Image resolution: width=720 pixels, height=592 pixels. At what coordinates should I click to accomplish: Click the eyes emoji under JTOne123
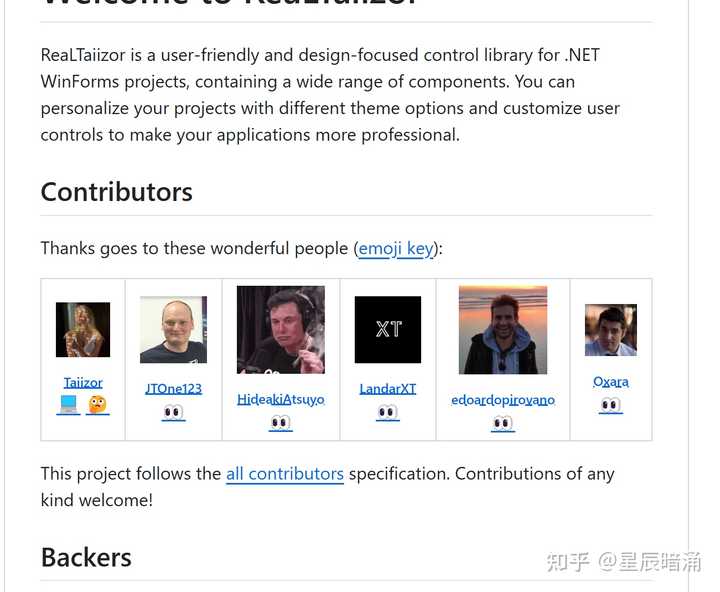(x=173, y=412)
